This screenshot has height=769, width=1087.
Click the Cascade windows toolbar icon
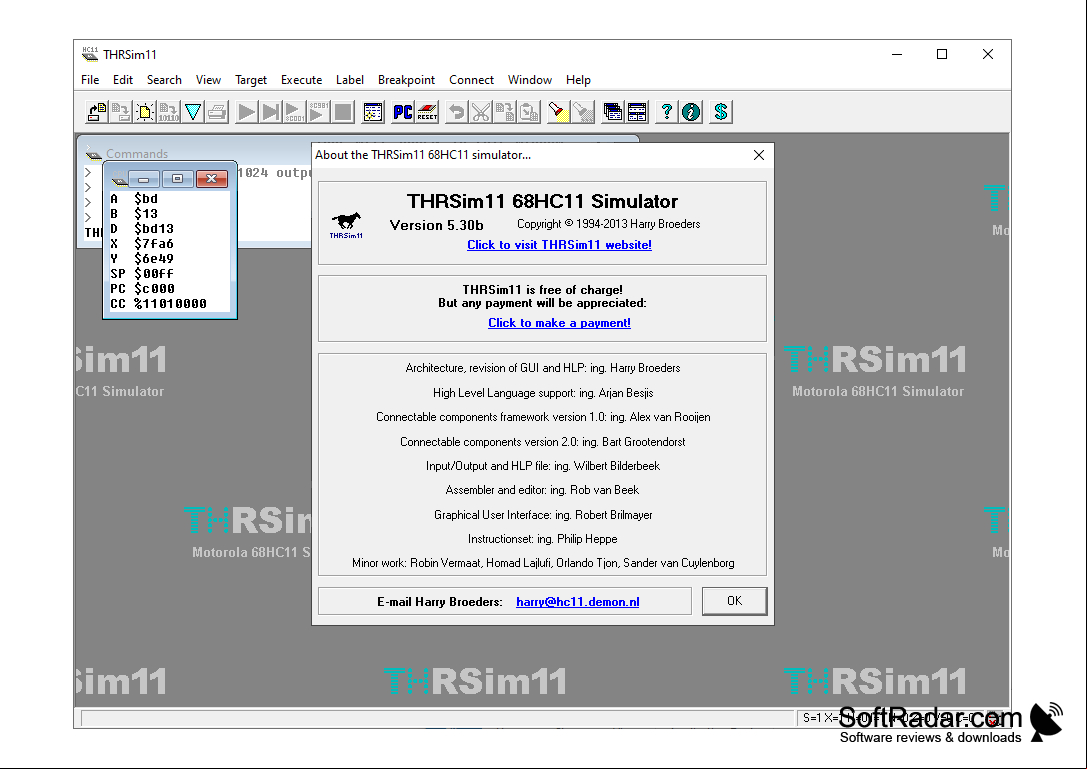[613, 112]
